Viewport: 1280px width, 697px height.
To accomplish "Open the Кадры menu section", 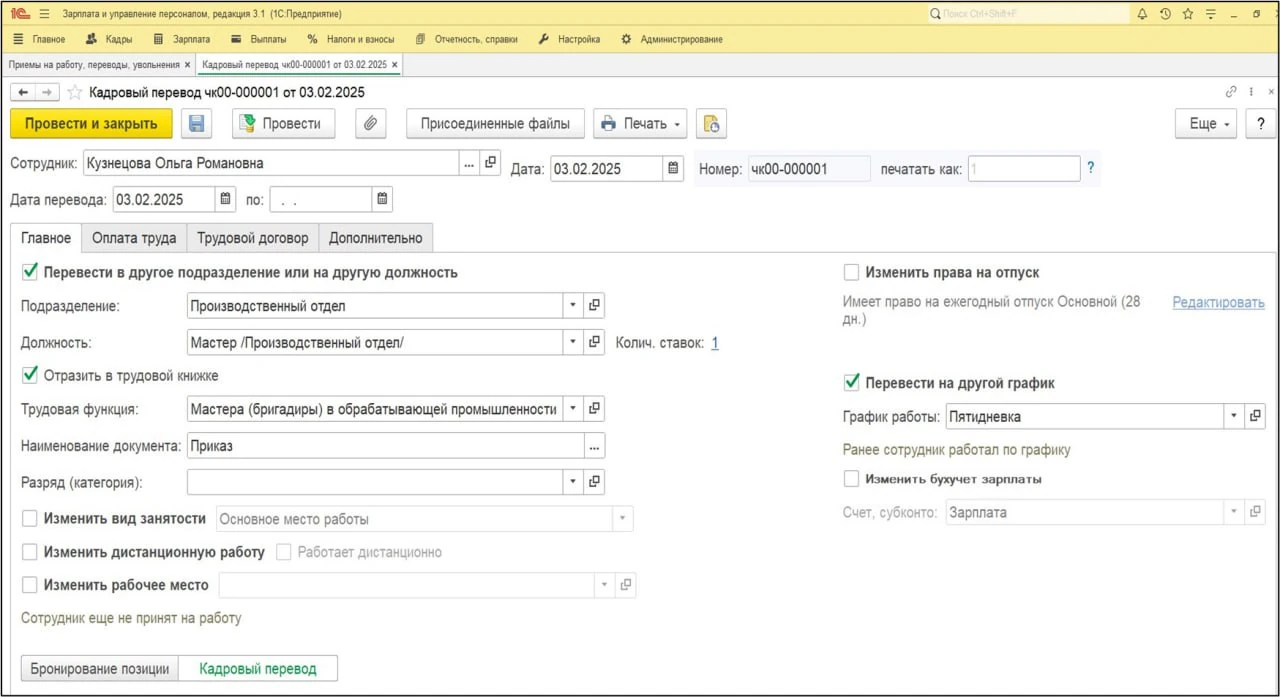I will (108, 39).
